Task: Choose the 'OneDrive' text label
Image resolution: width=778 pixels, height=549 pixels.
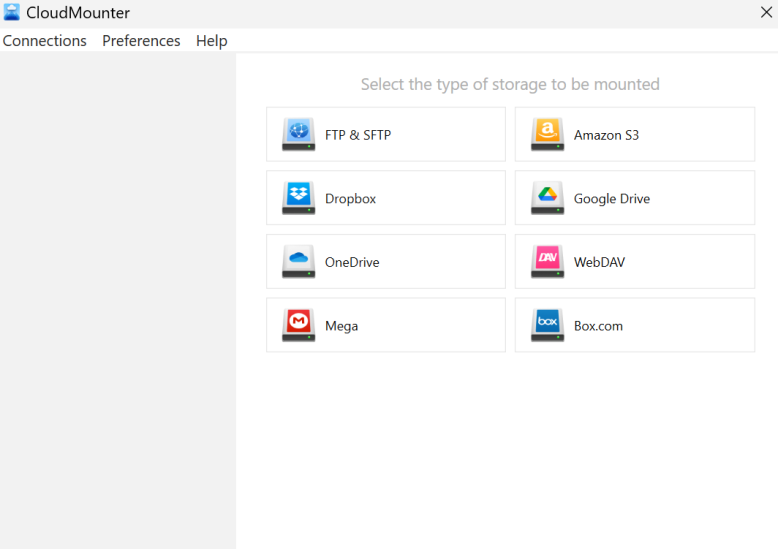Action: [352, 263]
